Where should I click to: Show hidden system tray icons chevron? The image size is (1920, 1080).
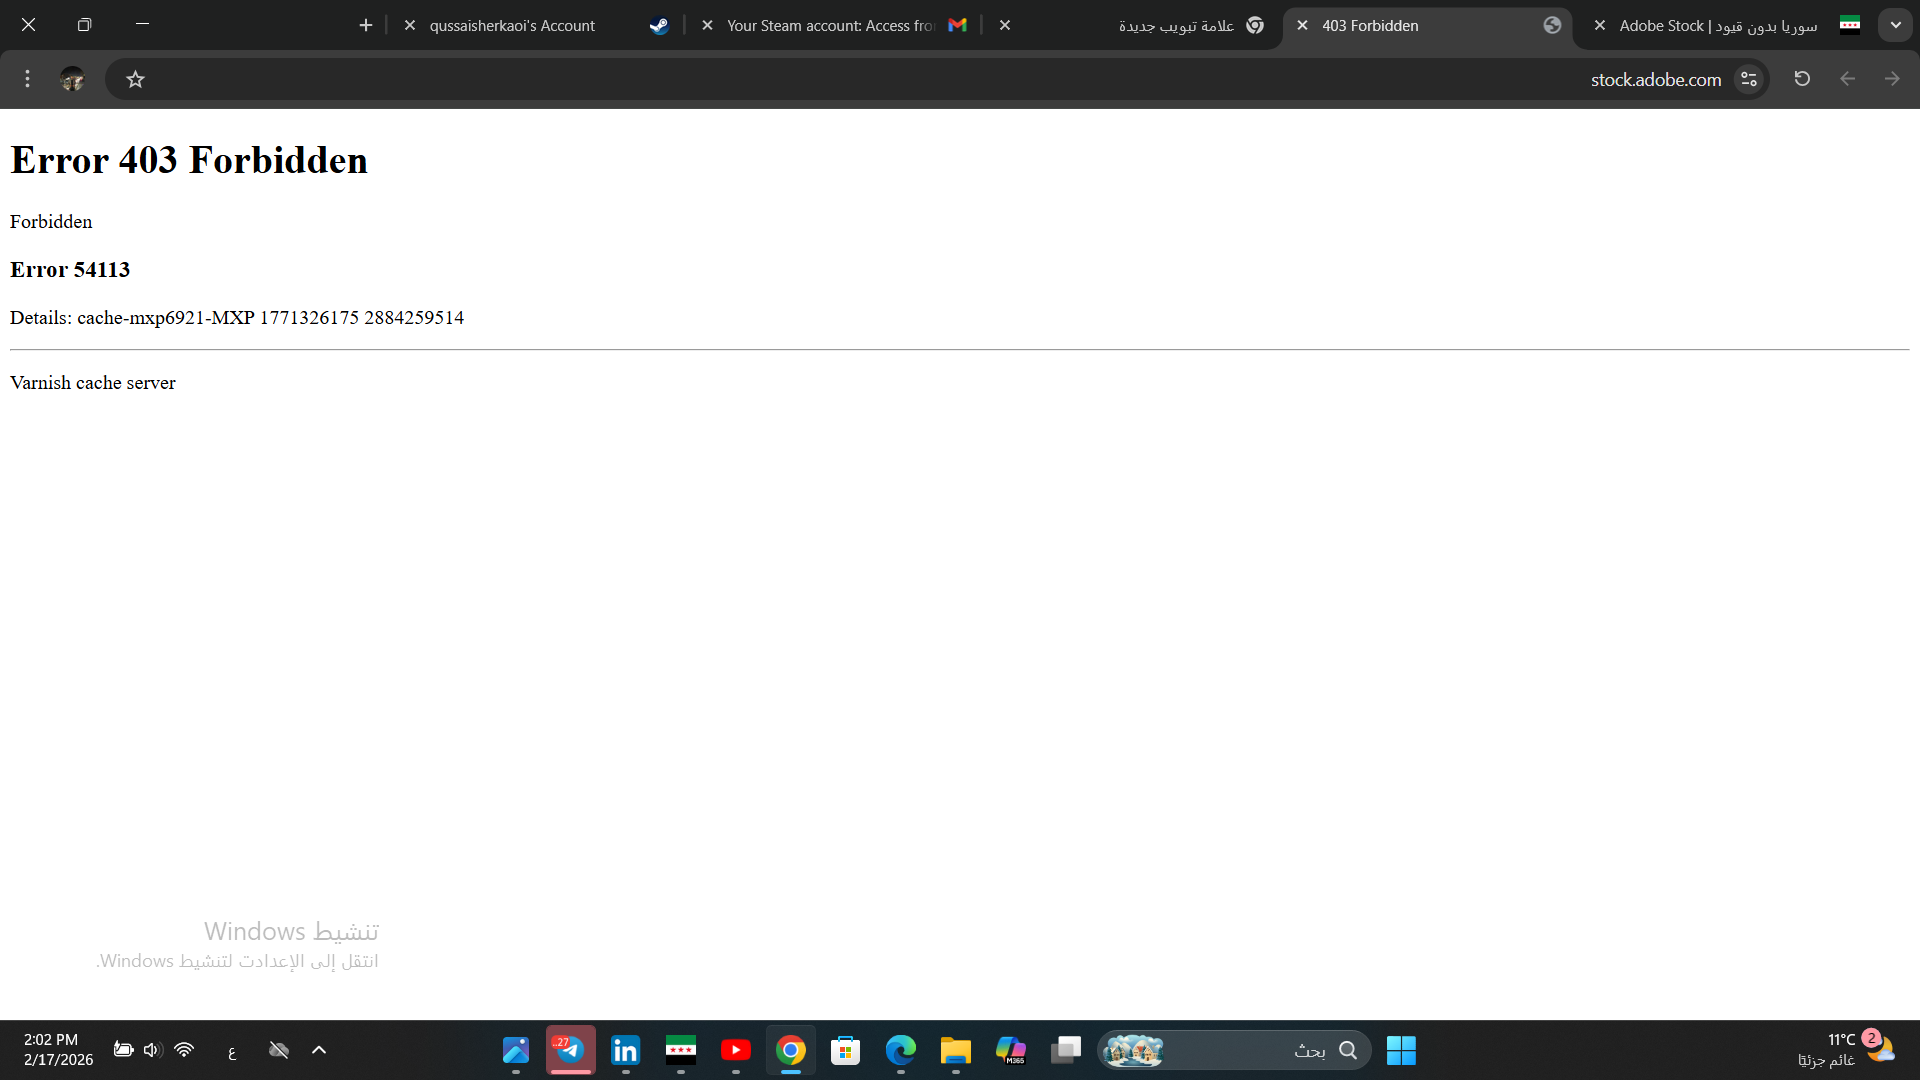[319, 1050]
